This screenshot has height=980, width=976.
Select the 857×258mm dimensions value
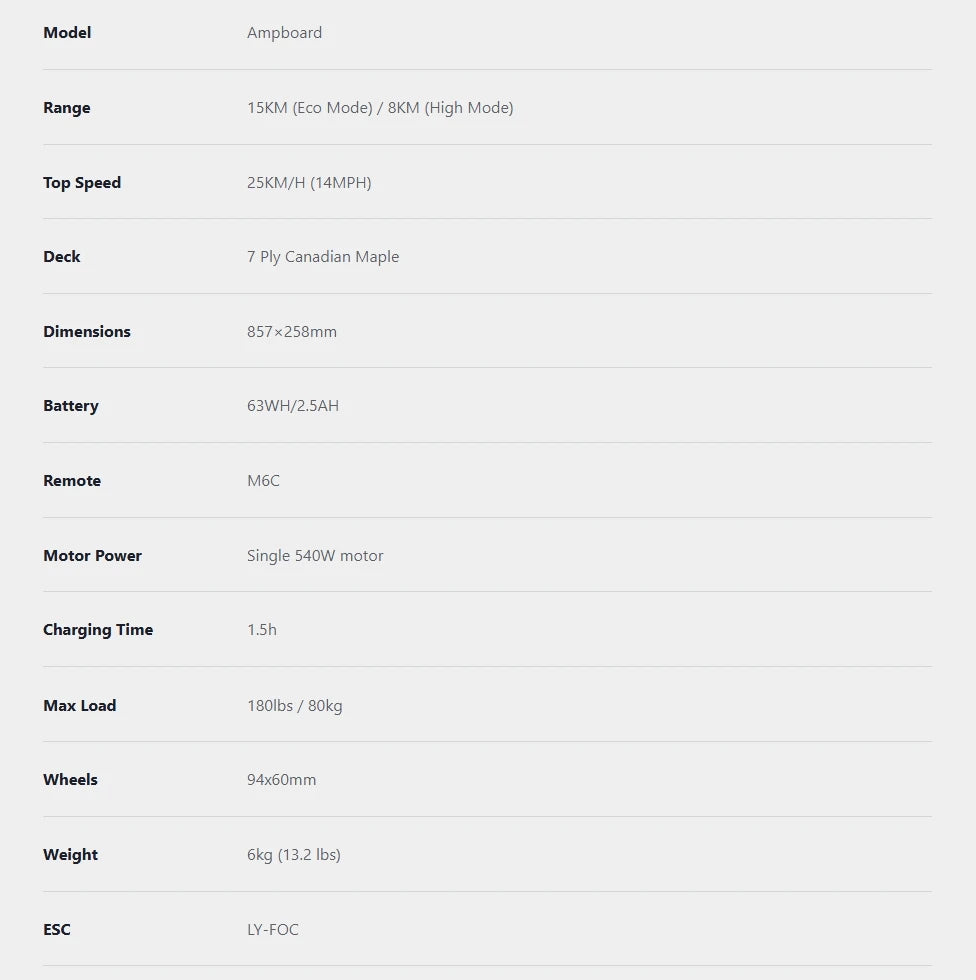tap(292, 332)
